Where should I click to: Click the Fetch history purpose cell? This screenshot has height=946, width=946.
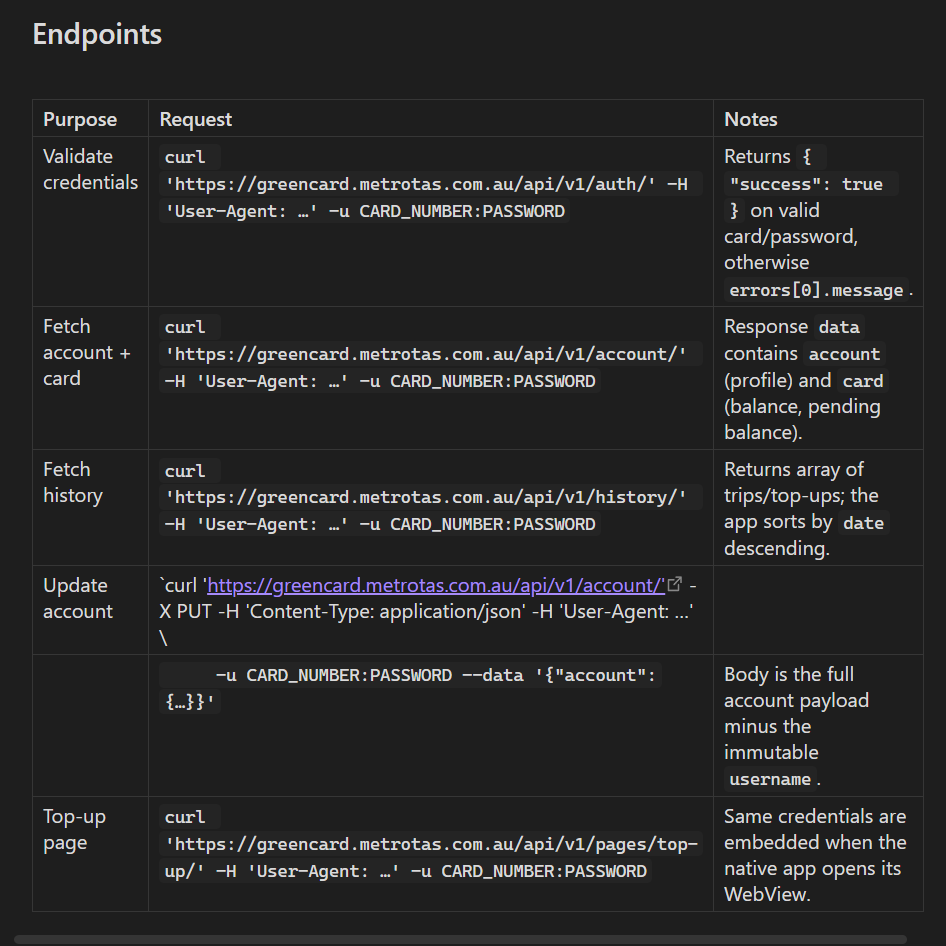pyautogui.click(x=73, y=482)
